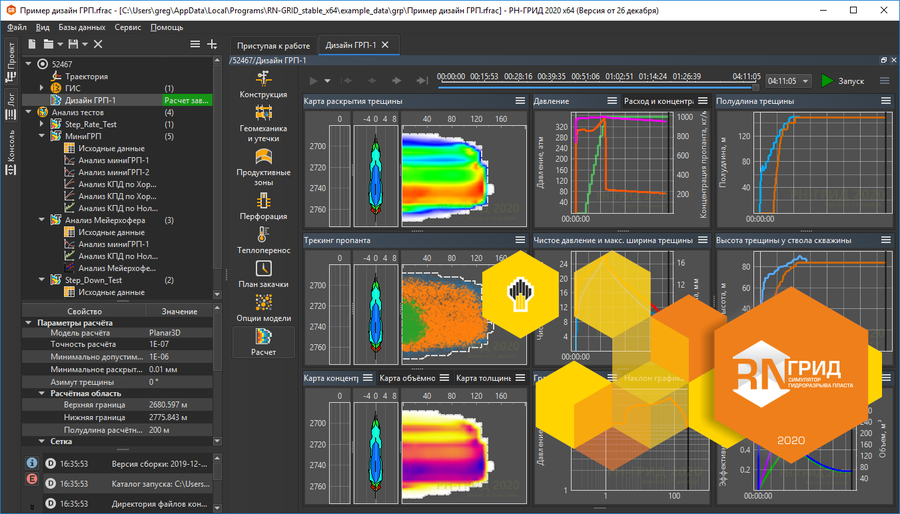Click the Planar3D model value field
The image size is (900, 514).
click(179, 333)
